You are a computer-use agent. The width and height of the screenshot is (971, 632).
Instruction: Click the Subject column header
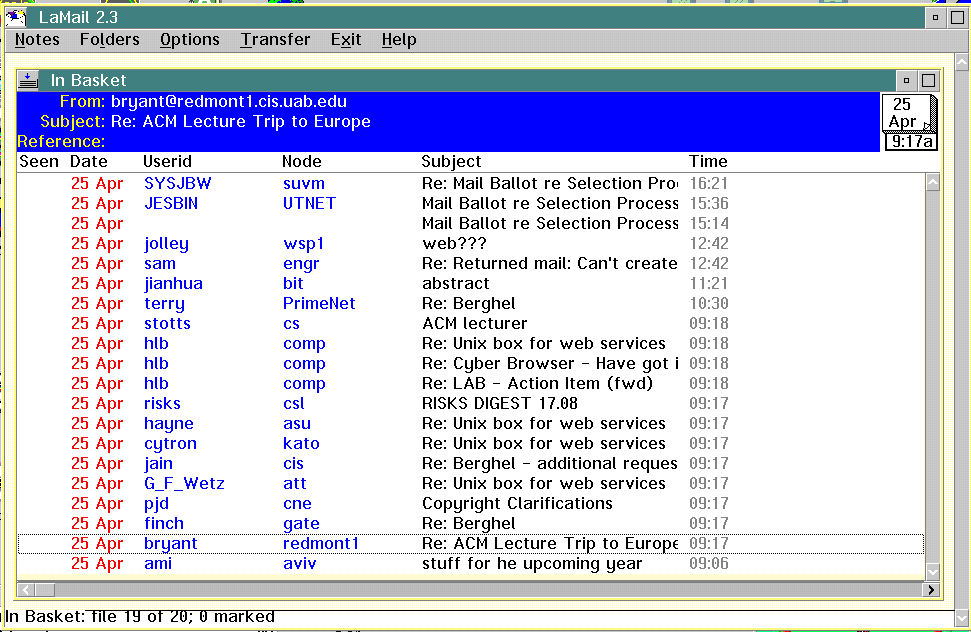tap(451, 161)
